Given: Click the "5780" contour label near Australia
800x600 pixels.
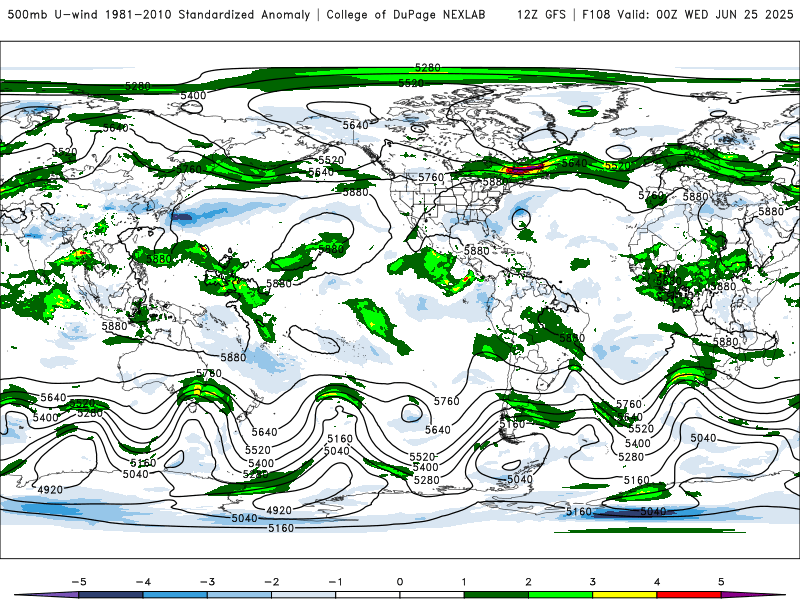Looking at the screenshot, I should point(209,373).
